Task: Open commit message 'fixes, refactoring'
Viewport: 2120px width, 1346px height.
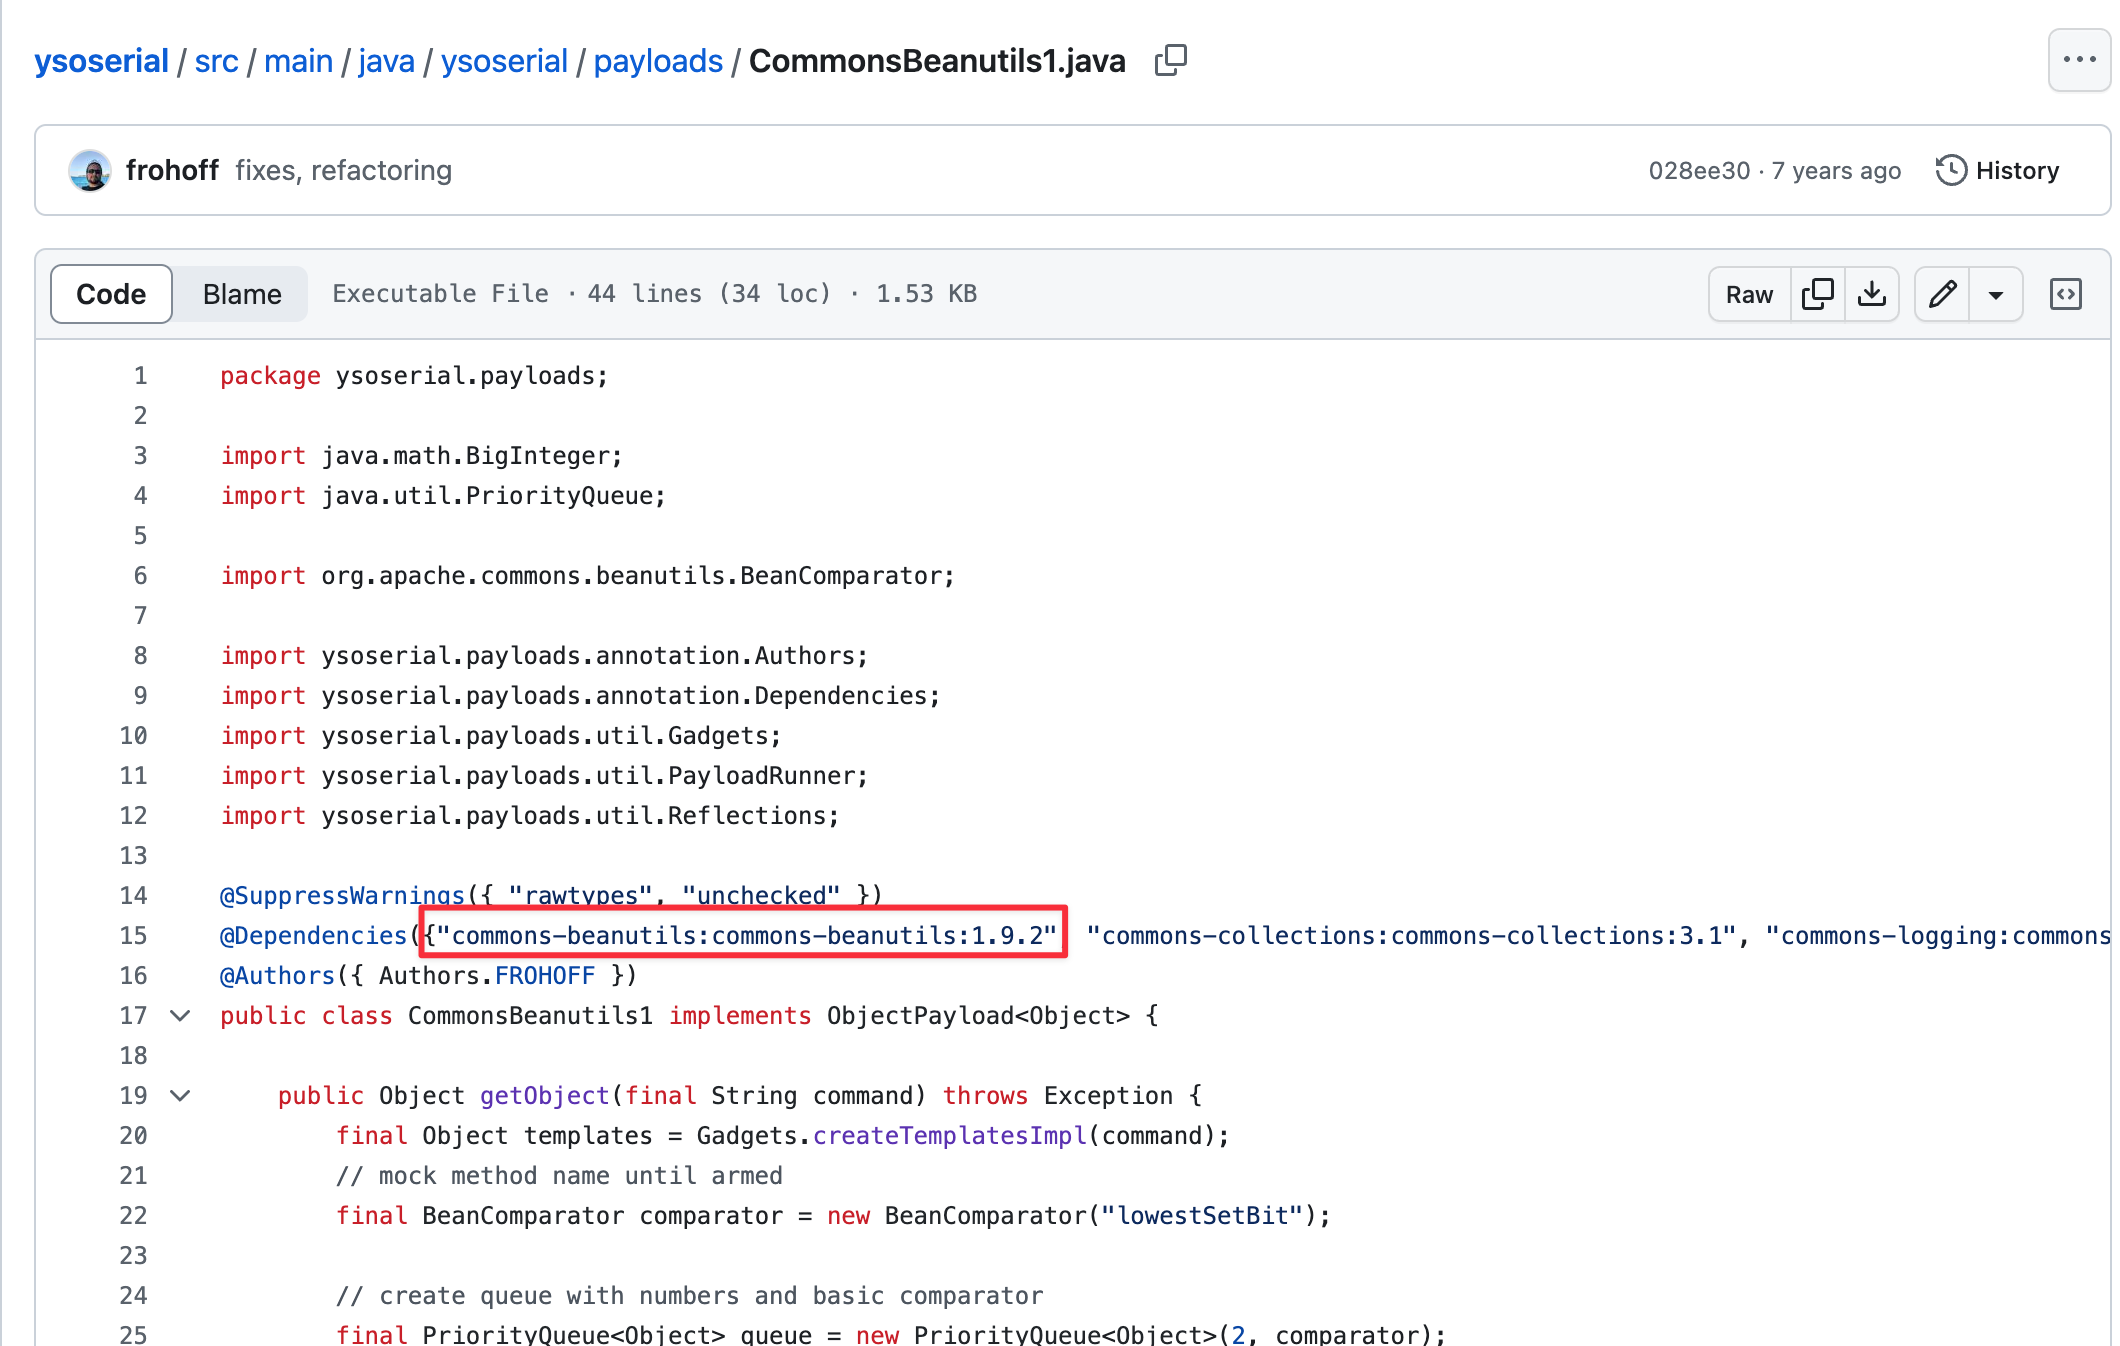Action: click(343, 171)
